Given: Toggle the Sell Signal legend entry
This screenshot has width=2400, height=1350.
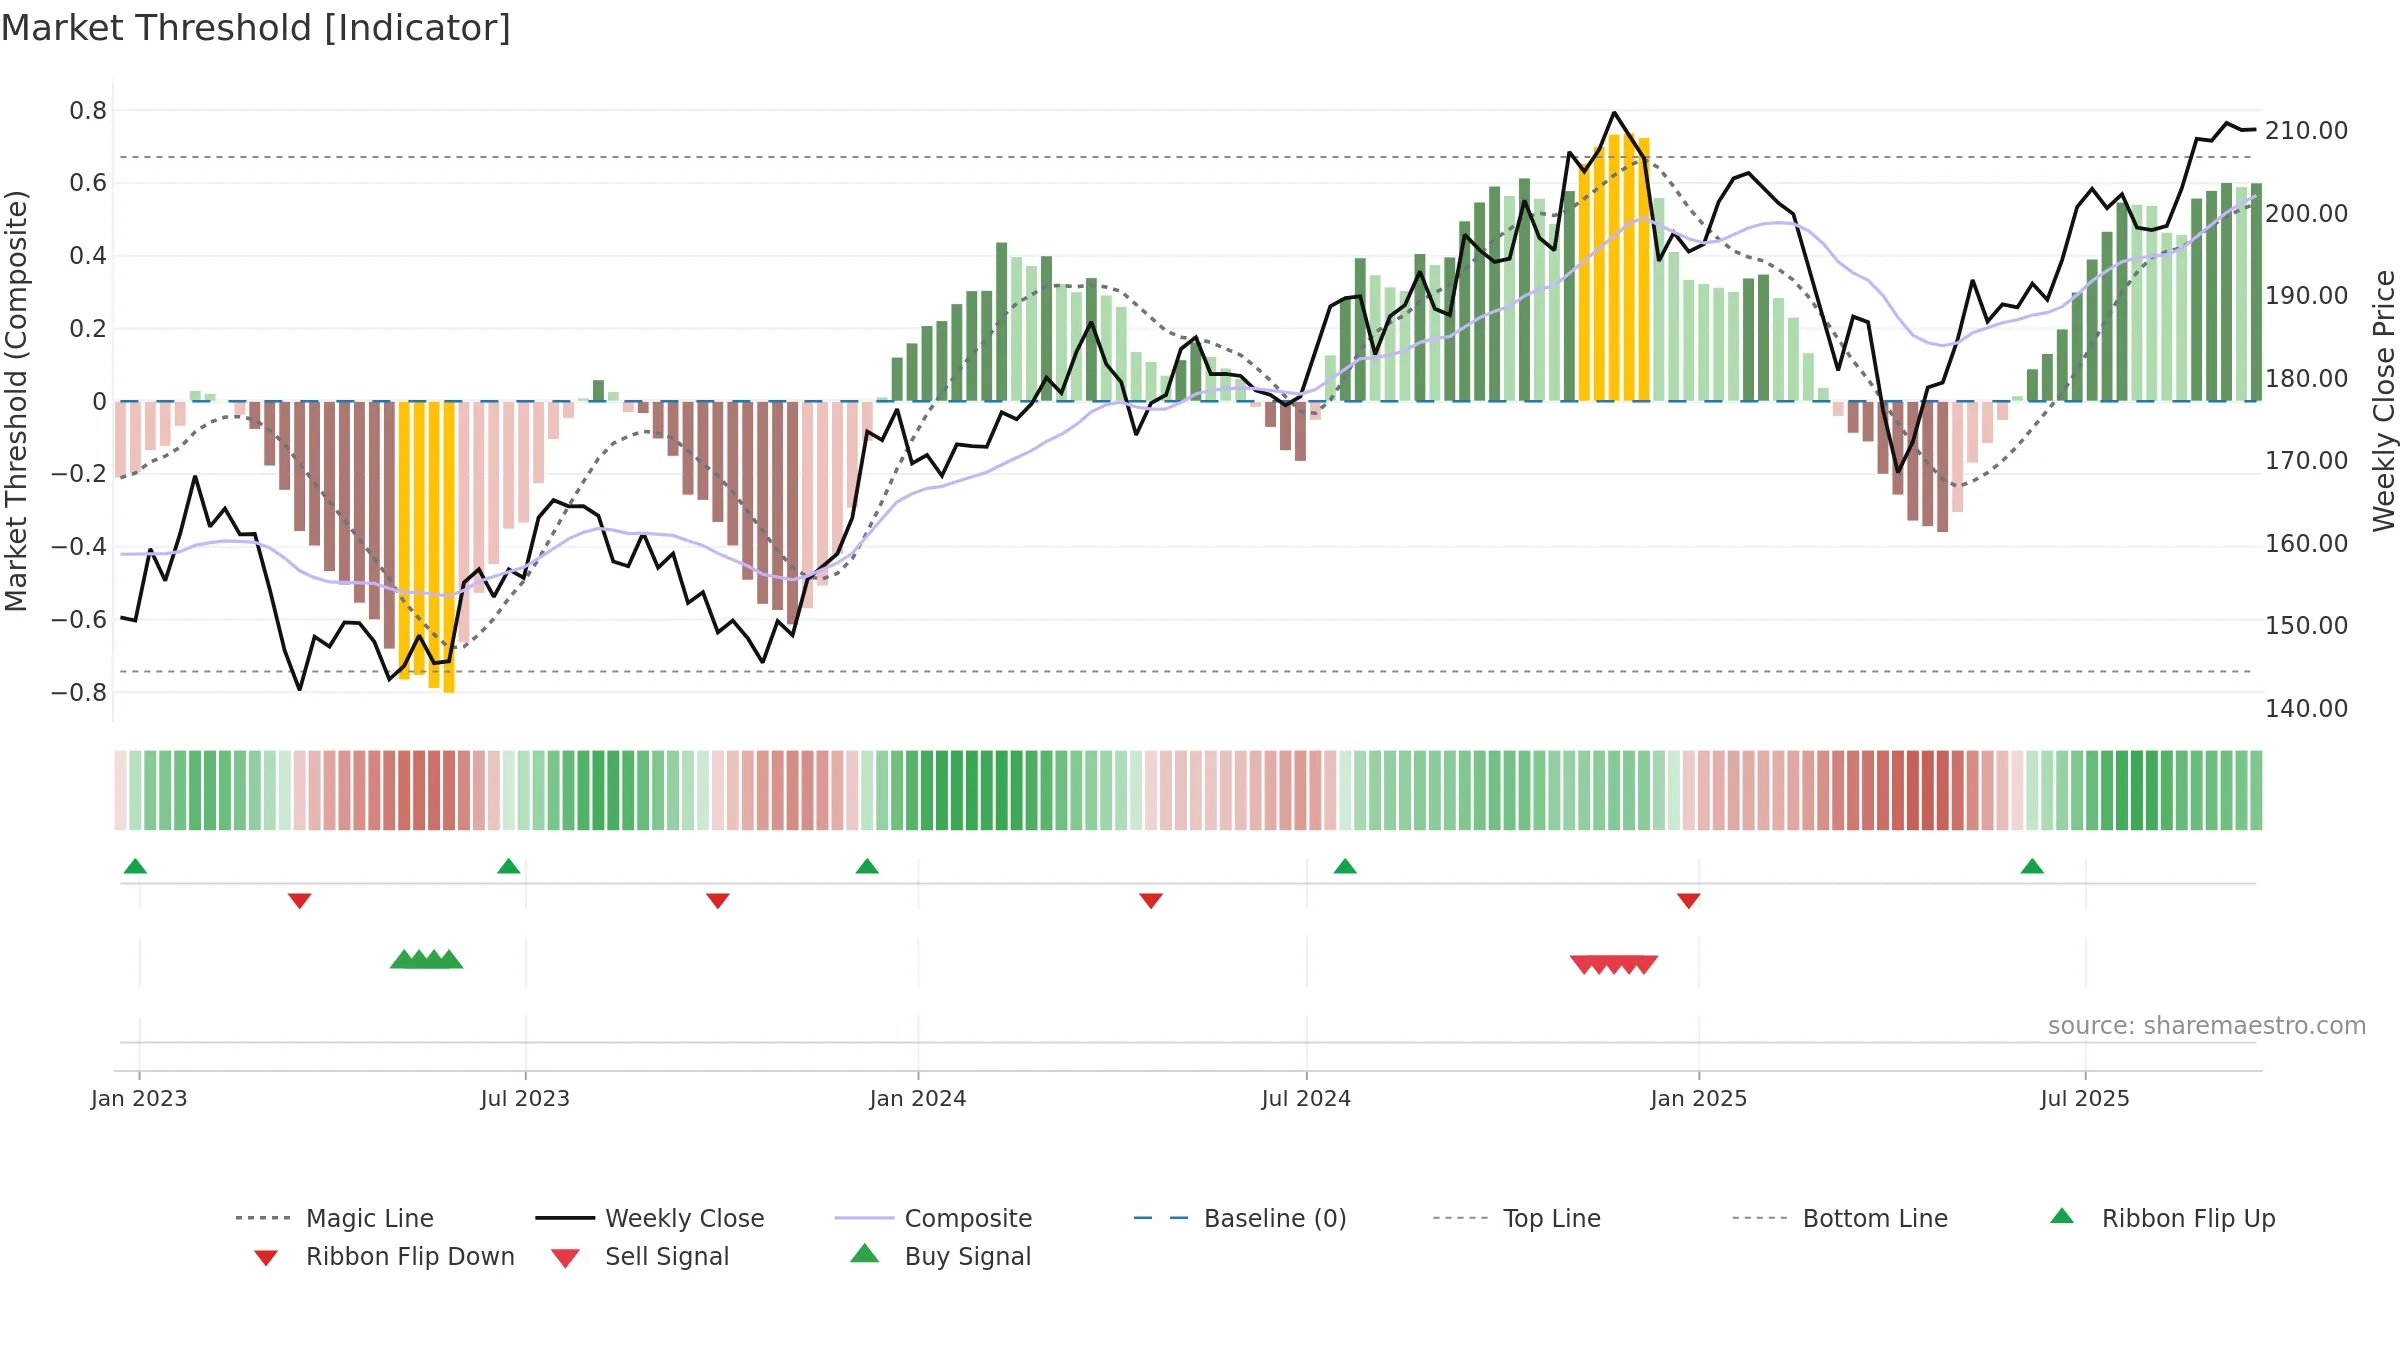Looking at the screenshot, I should [x=640, y=1256].
